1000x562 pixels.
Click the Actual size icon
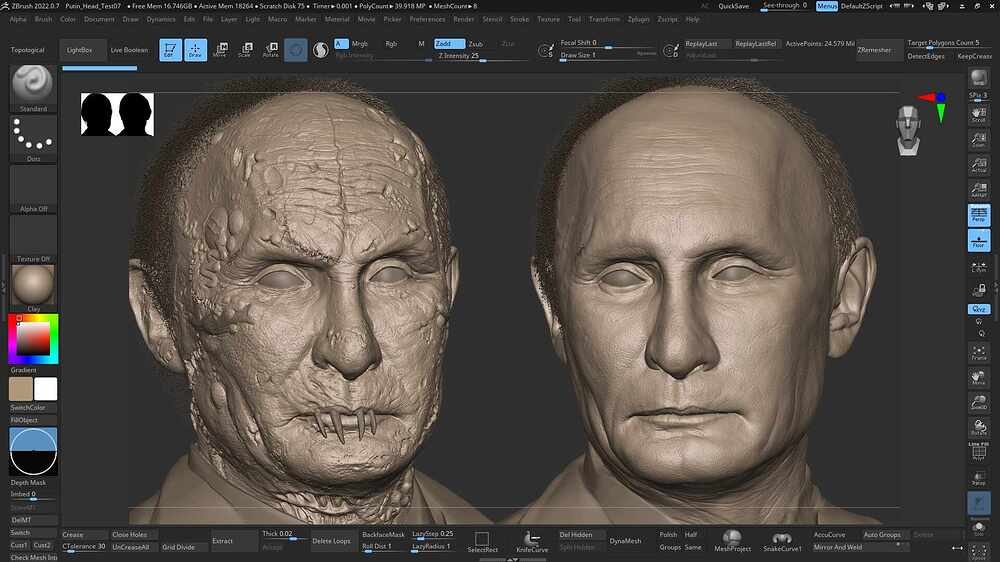click(x=979, y=165)
